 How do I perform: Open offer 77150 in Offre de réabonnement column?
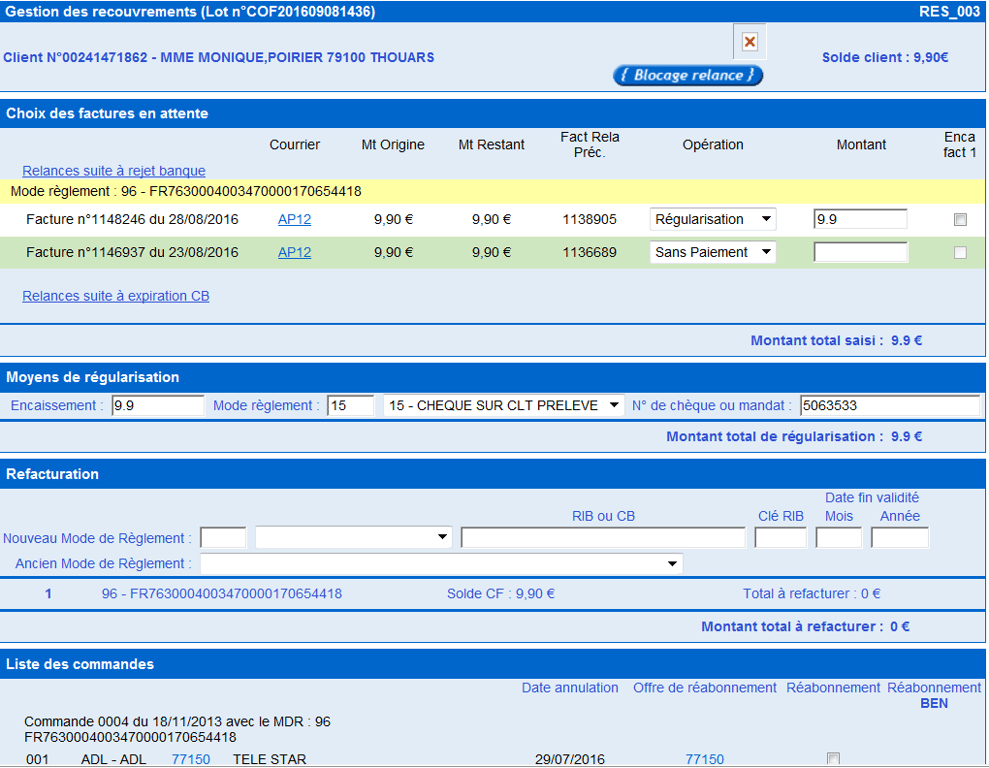704,760
